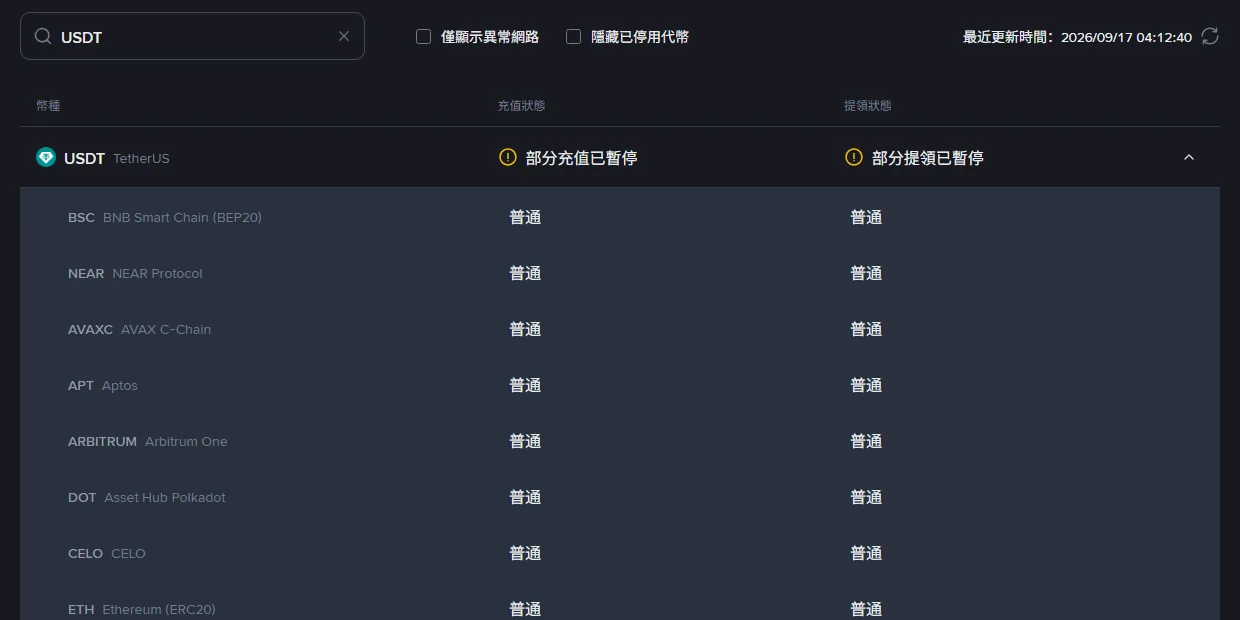Click the USDT Tether coin icon
This screenshot has height=620, width=1240.
pos(46,157)
